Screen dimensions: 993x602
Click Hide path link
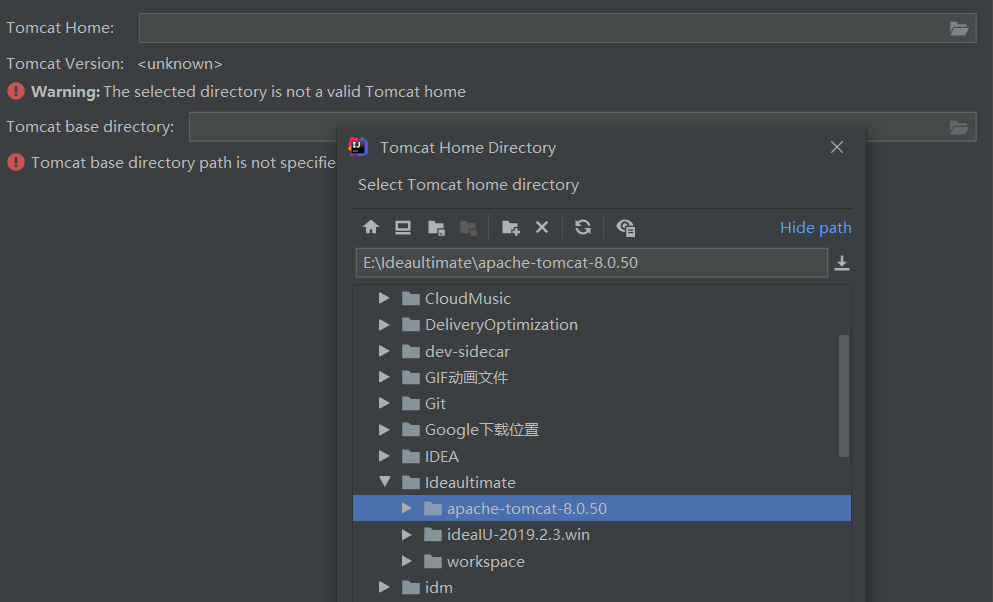point(816,227)
